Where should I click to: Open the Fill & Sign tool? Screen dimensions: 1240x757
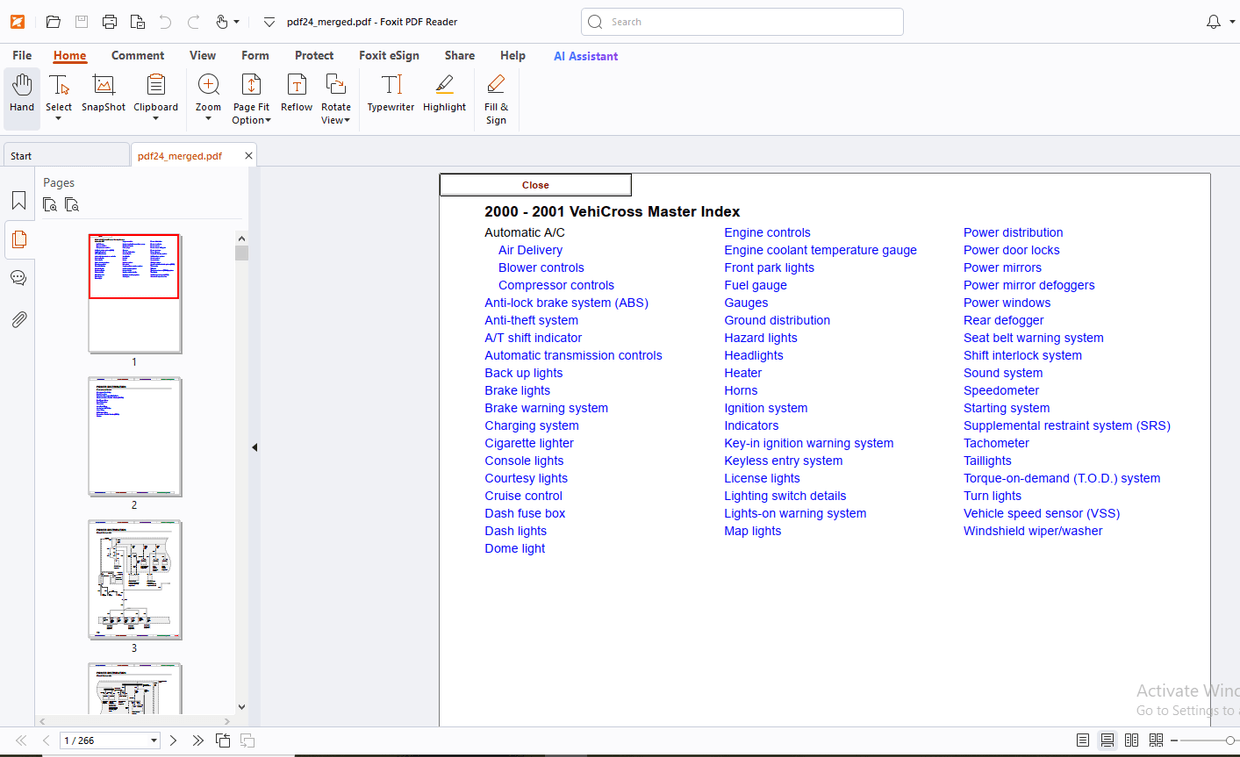tap(496, 99)
